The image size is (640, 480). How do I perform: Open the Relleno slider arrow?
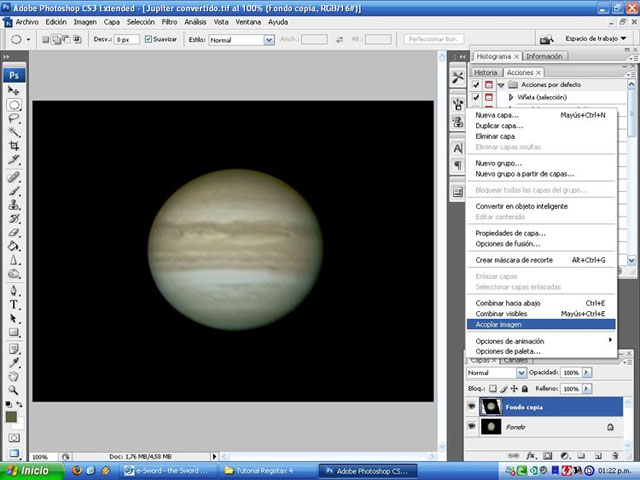click(587, 389)
